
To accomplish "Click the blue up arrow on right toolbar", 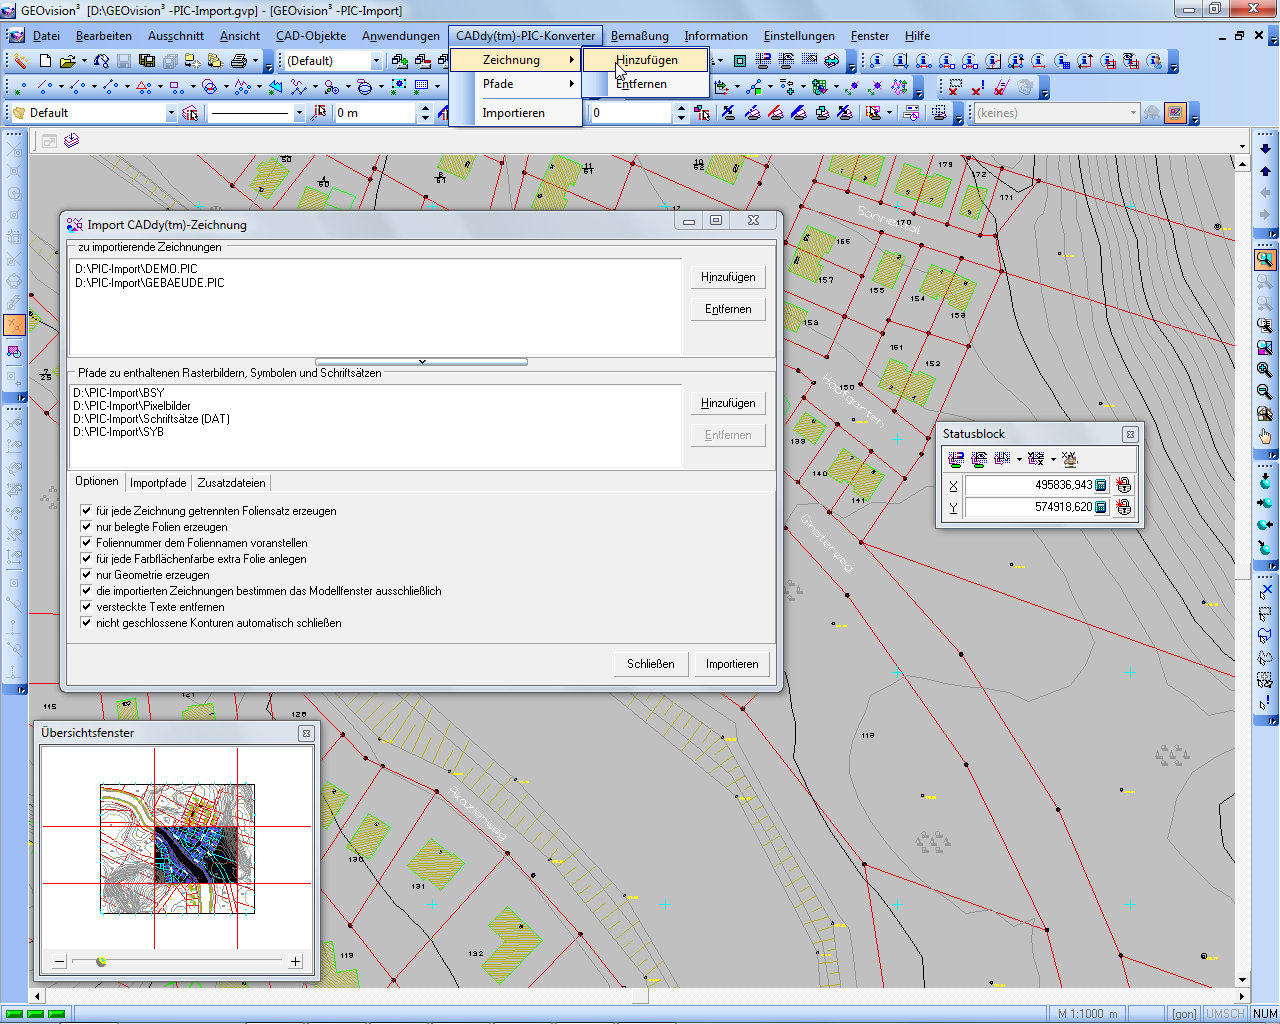I will click(1265, 170).
